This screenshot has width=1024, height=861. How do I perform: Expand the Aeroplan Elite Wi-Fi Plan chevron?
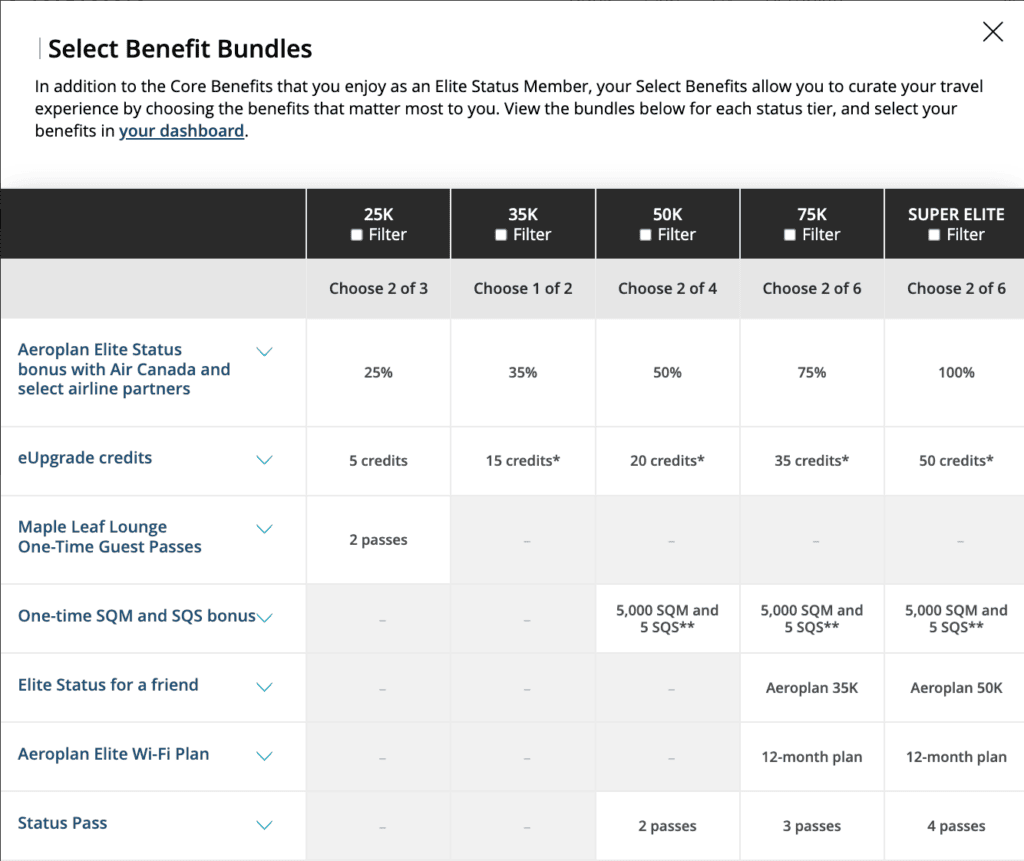click(264, 756)
